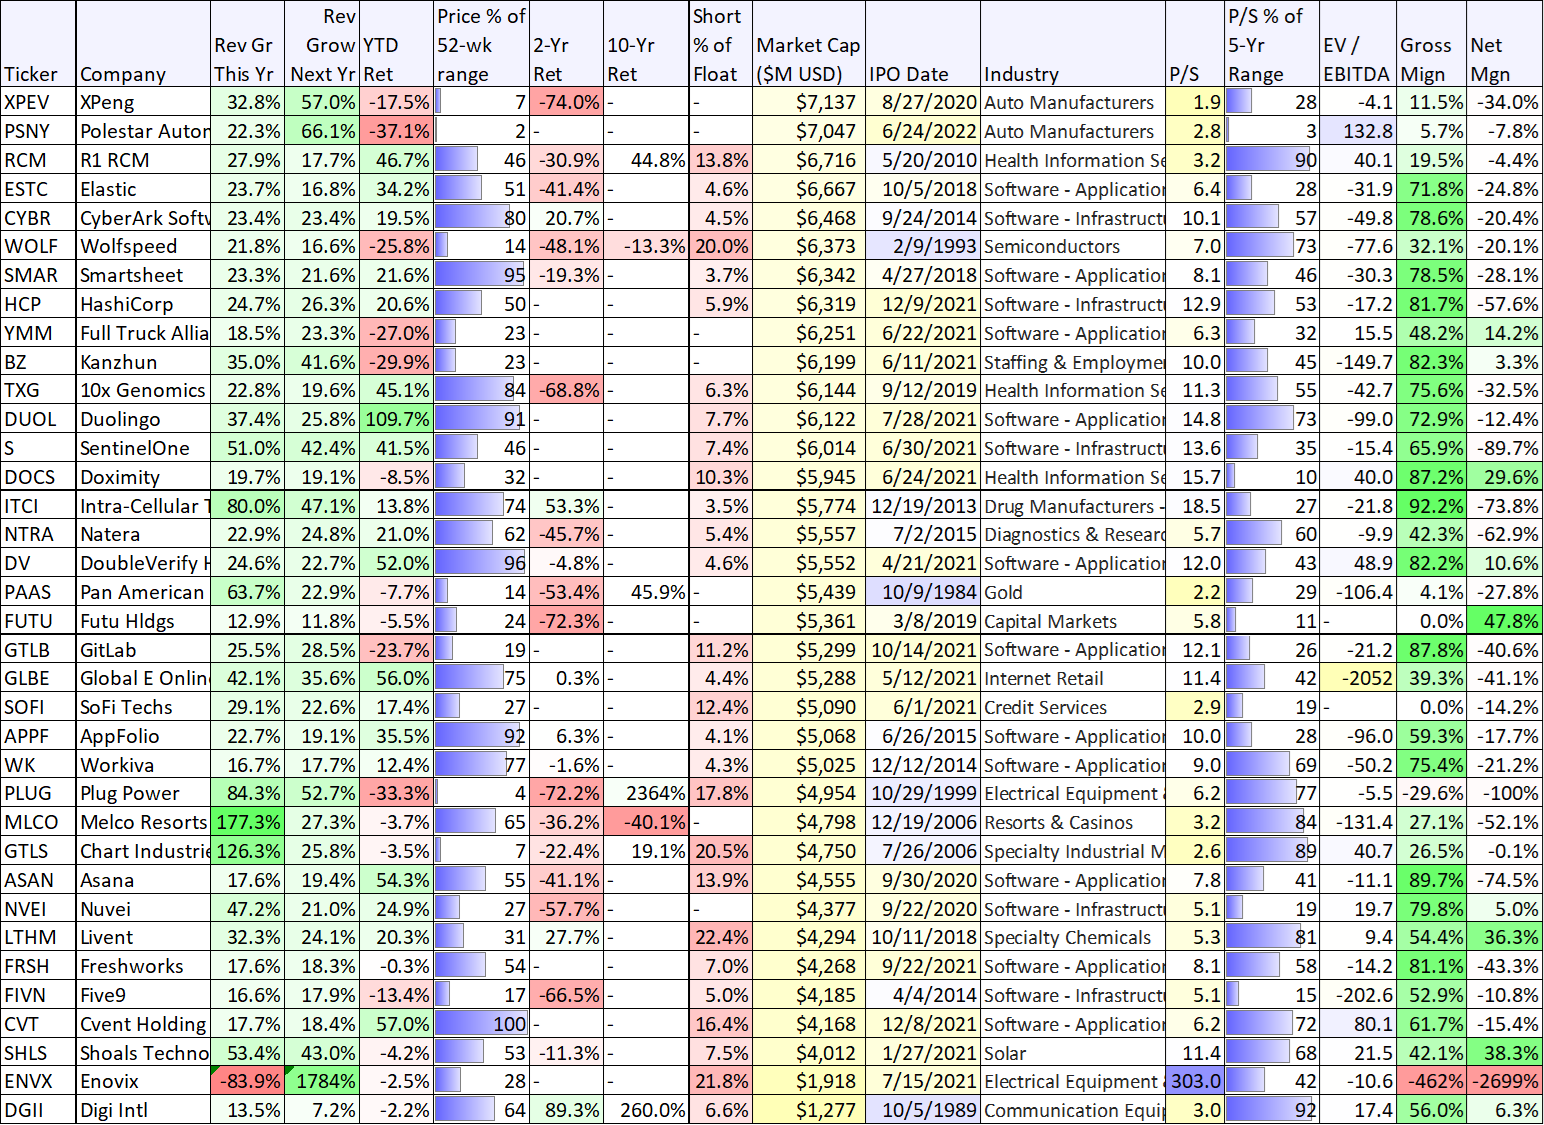Click Duolingo's 109.7% YTD return cell
This screenshot has height=1125, width=1544.
click(x=396, y=419)
